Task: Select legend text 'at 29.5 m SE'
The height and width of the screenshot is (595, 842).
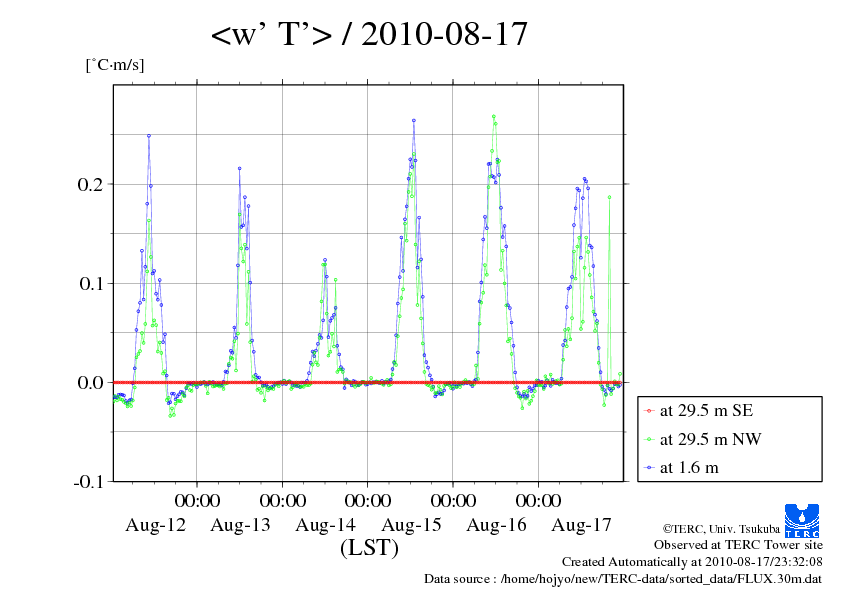Action: pyautogui.click(x=706, y=411)
